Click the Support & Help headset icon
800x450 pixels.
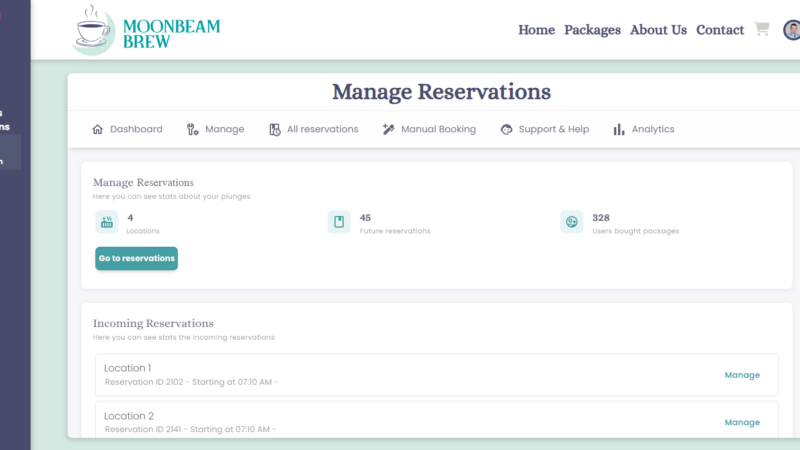coord(506,130)
